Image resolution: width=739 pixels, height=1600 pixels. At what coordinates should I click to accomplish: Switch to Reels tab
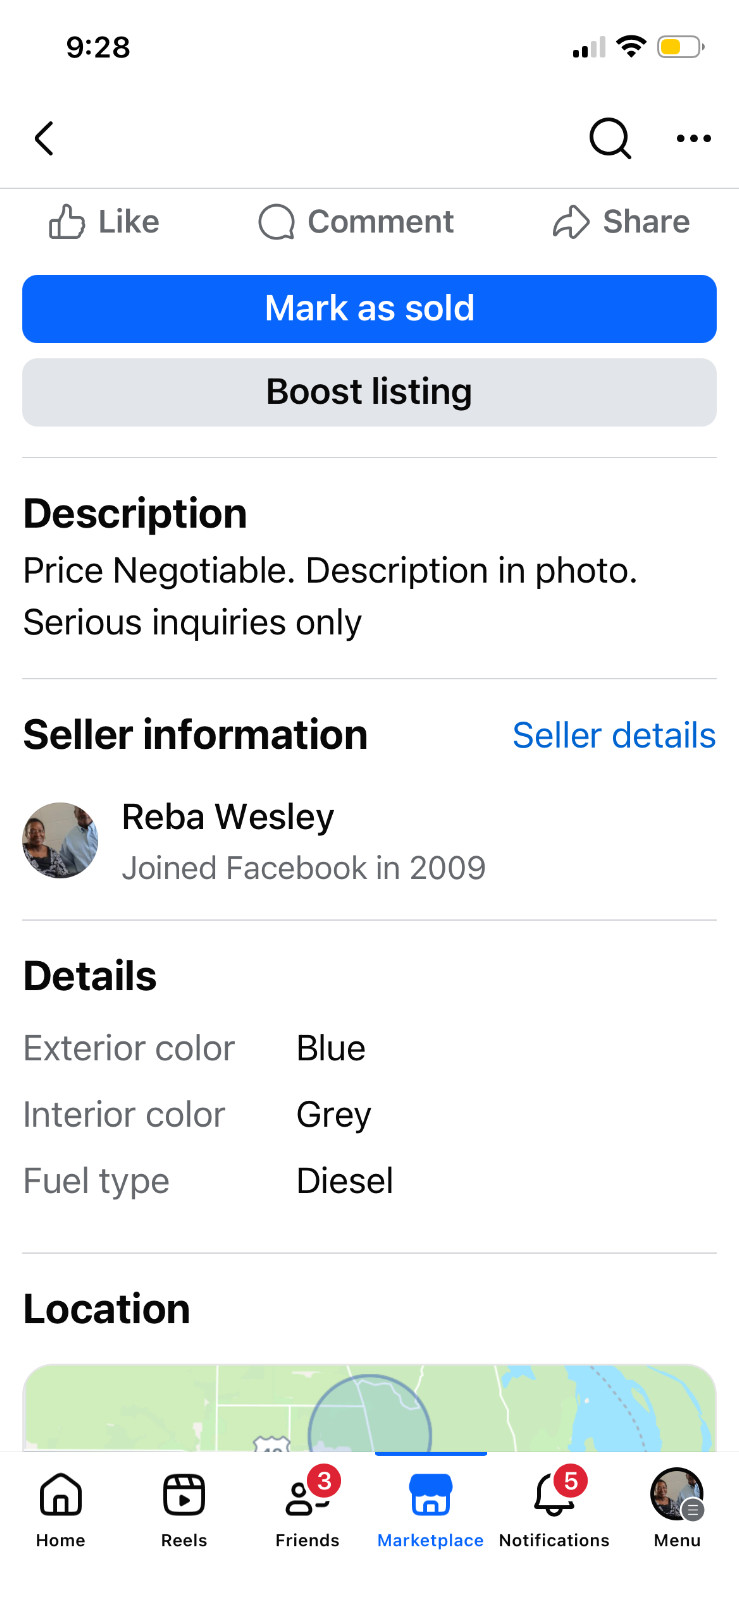(x=184, y=1510)
